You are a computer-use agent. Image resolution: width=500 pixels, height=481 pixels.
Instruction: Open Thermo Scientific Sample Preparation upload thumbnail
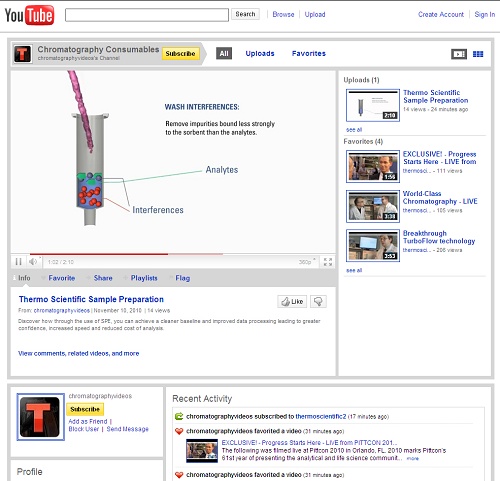click(x=373, y=105)
